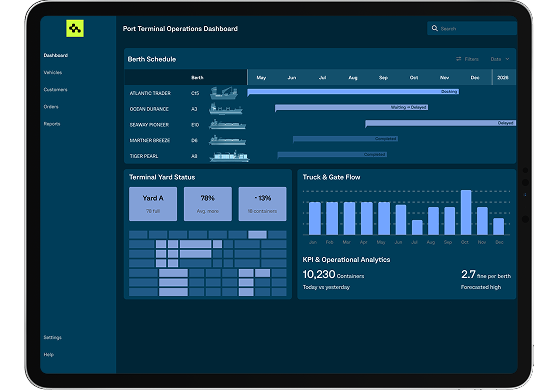Click the Truck & Gate Flow heading

coord(331,177)
